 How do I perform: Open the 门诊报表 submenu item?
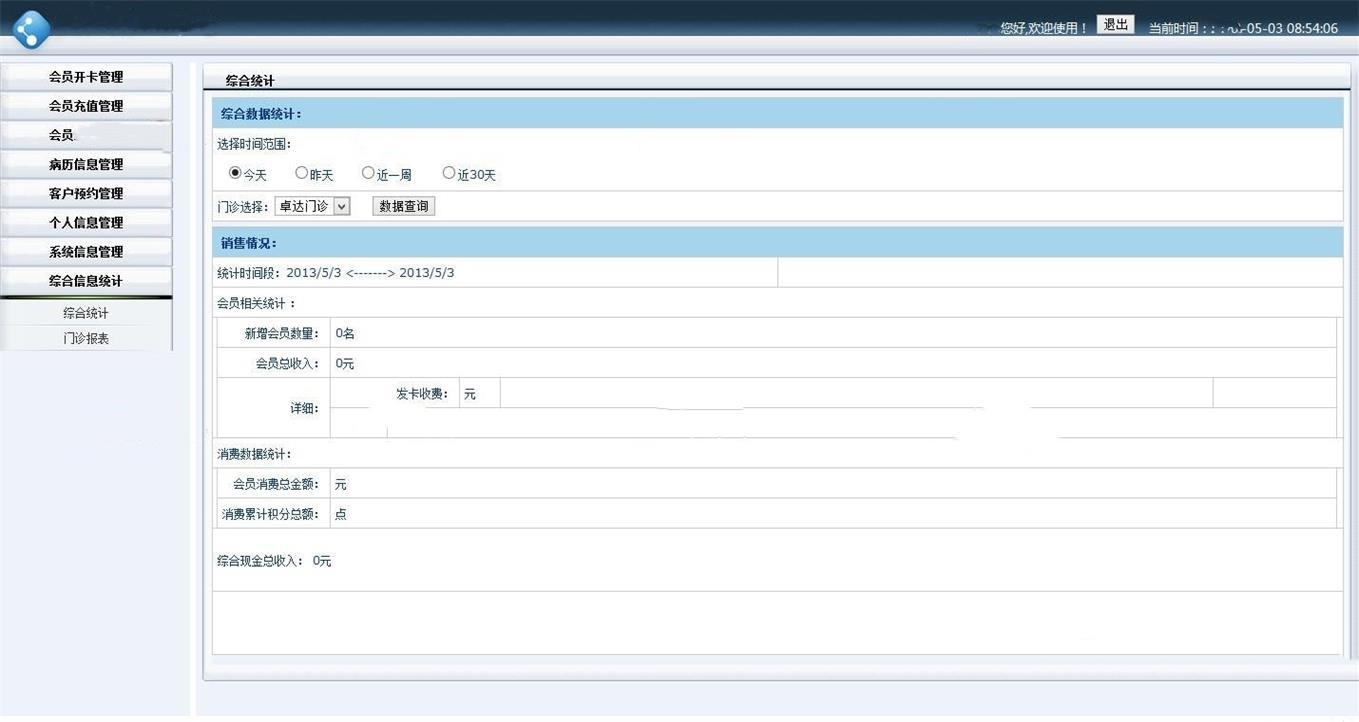point(86,339)
